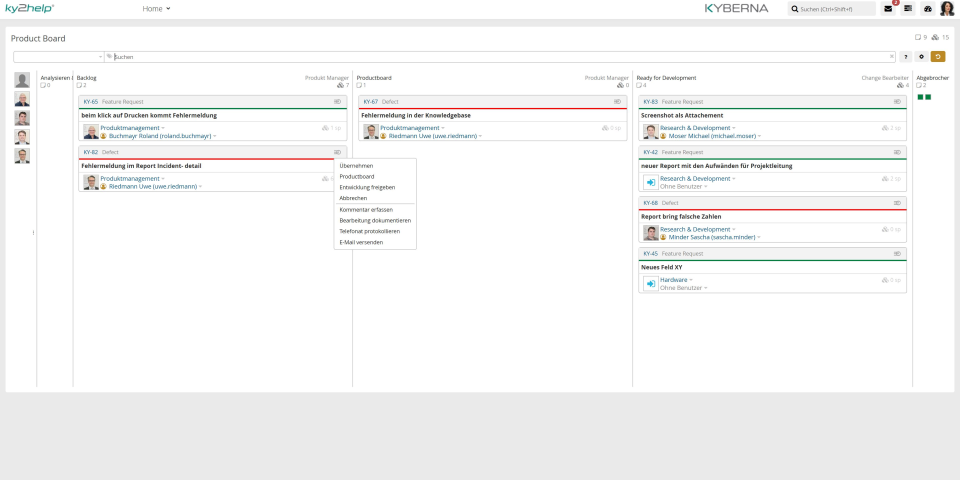Click title 'Neues Feld XY'
The image size is (960, 480).
(x=661, y=268)
